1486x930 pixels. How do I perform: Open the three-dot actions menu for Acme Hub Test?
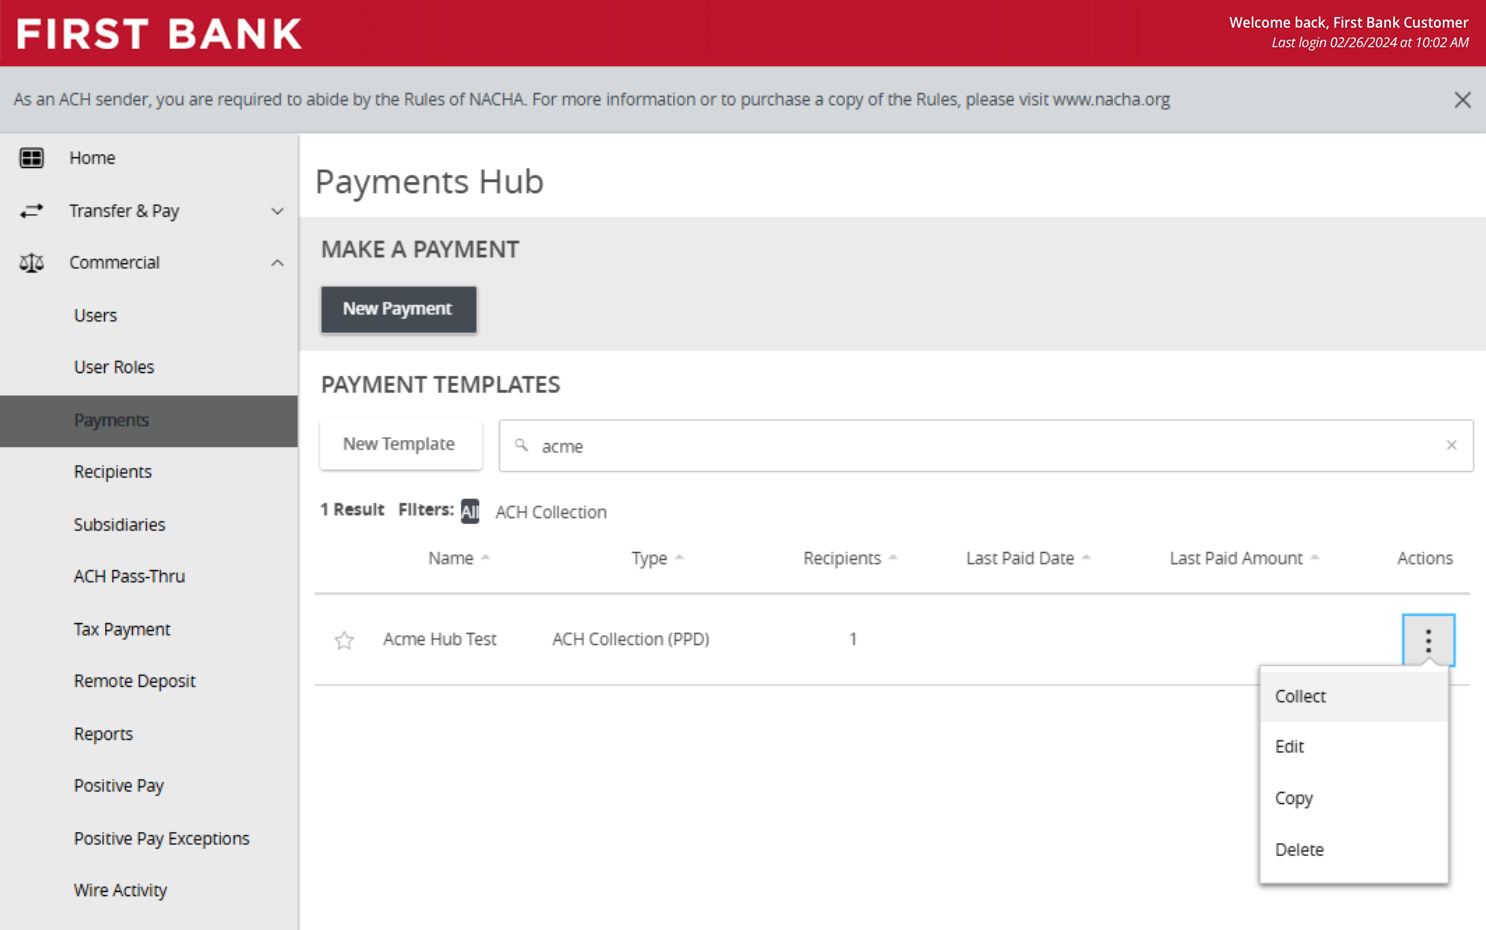pos(1428,640)
